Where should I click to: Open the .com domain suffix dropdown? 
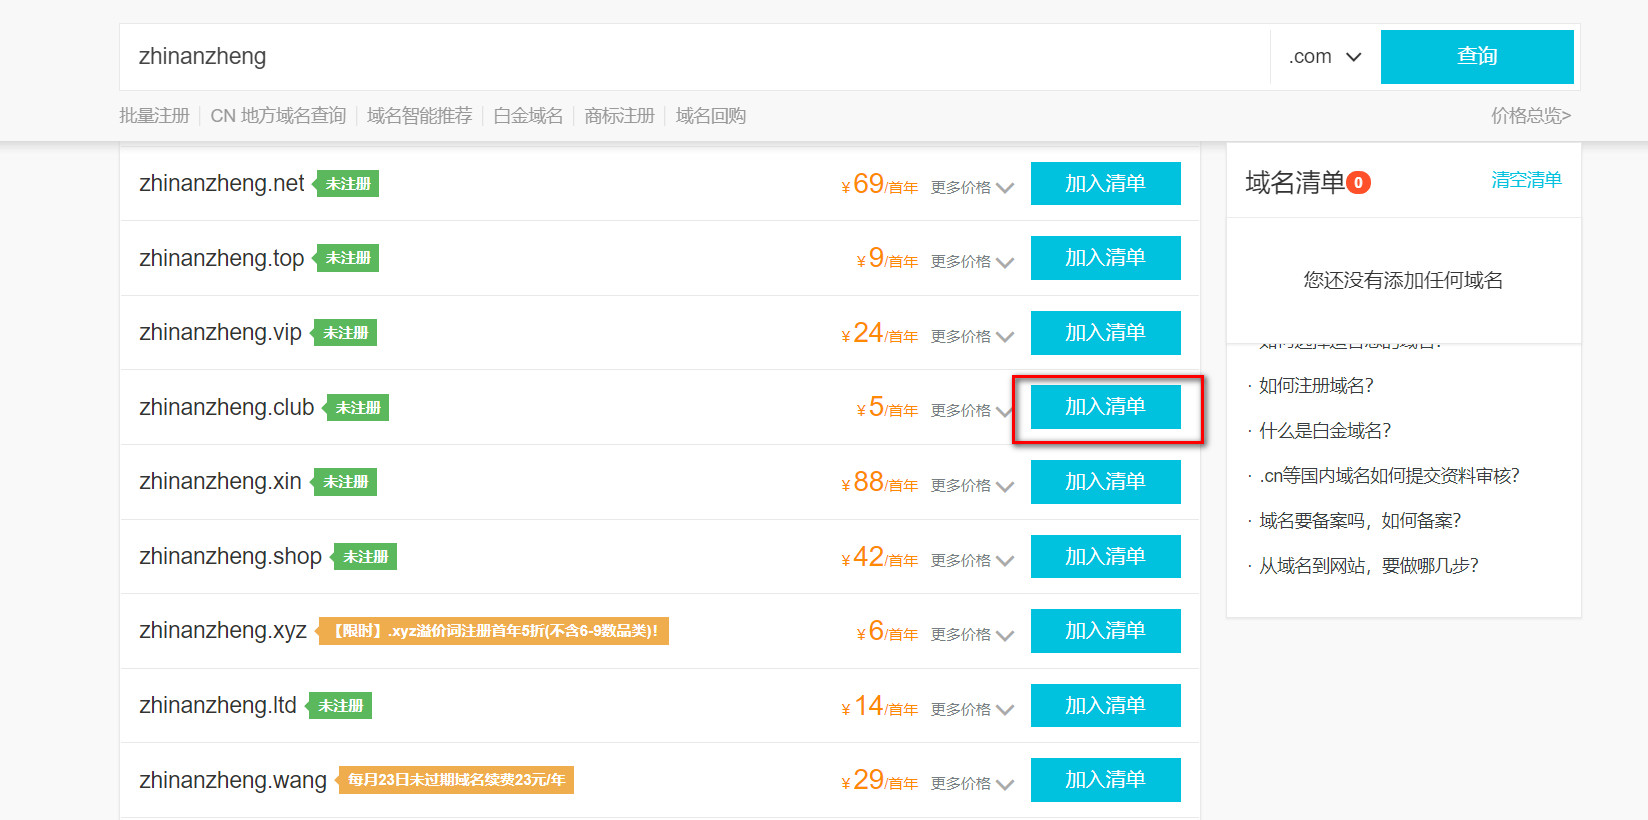[1325, 57]
